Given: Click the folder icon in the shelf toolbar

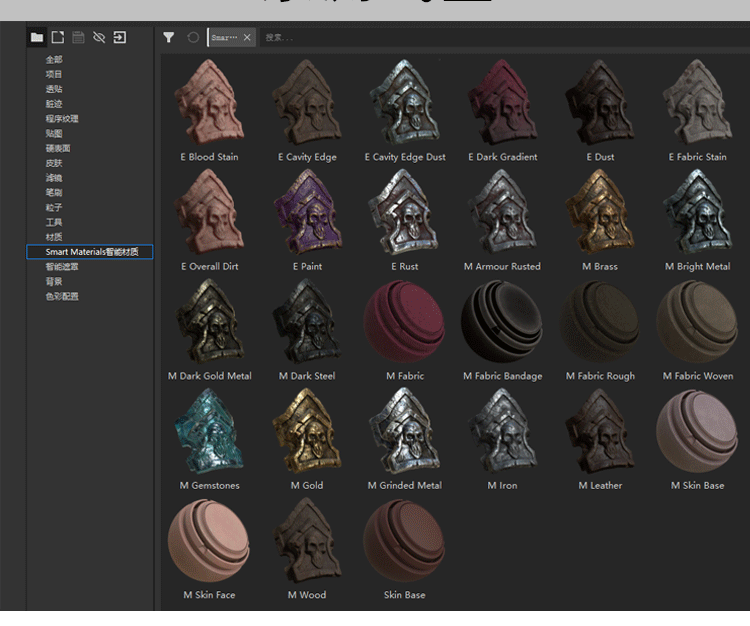Looking at the screenshot, I should [x=37, y=37].
